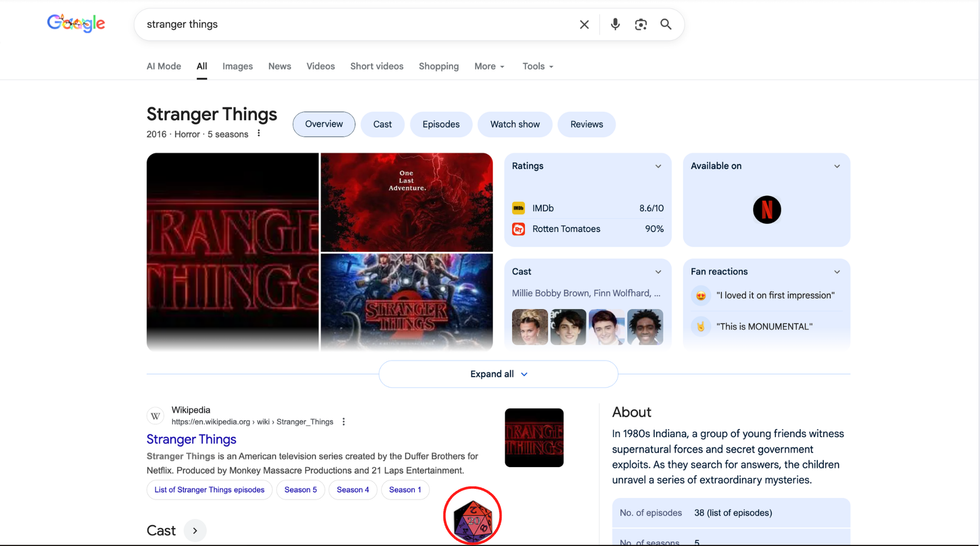Click the Google logo
The image size is (980, 546).
pyautogui.click(x=76, y=24)
